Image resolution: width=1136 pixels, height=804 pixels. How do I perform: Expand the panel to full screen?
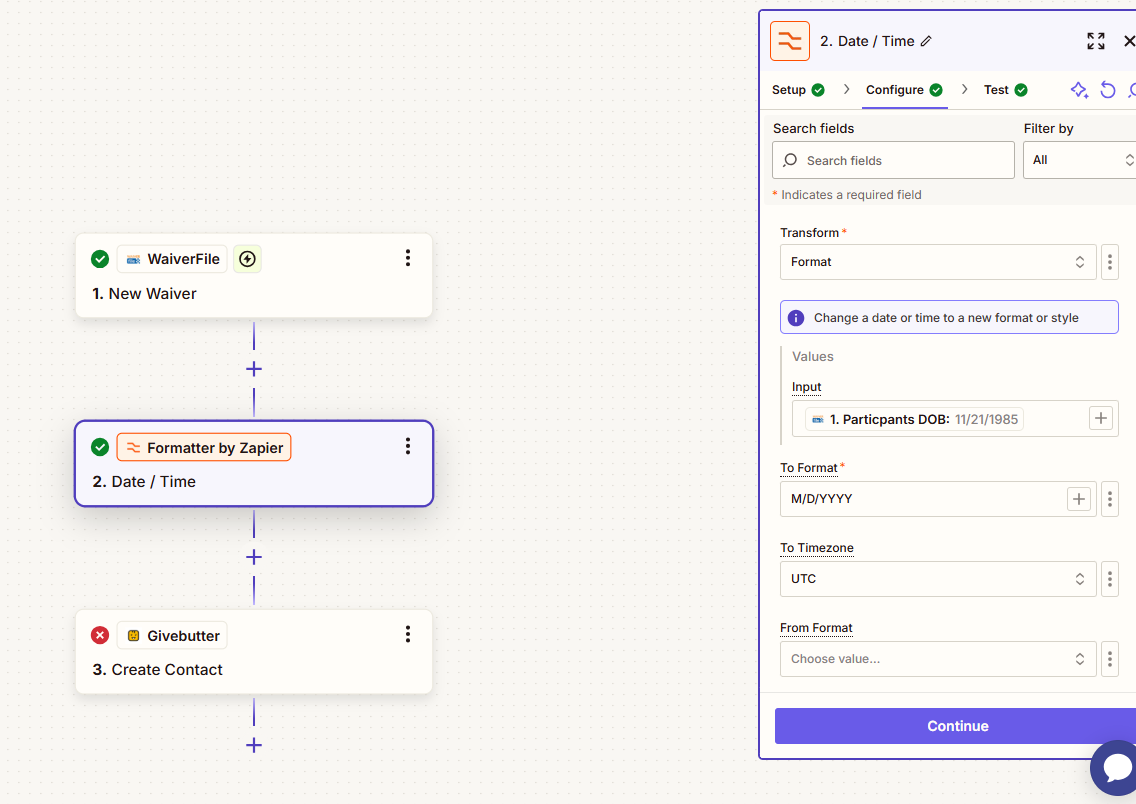(x=1095, y=41)
